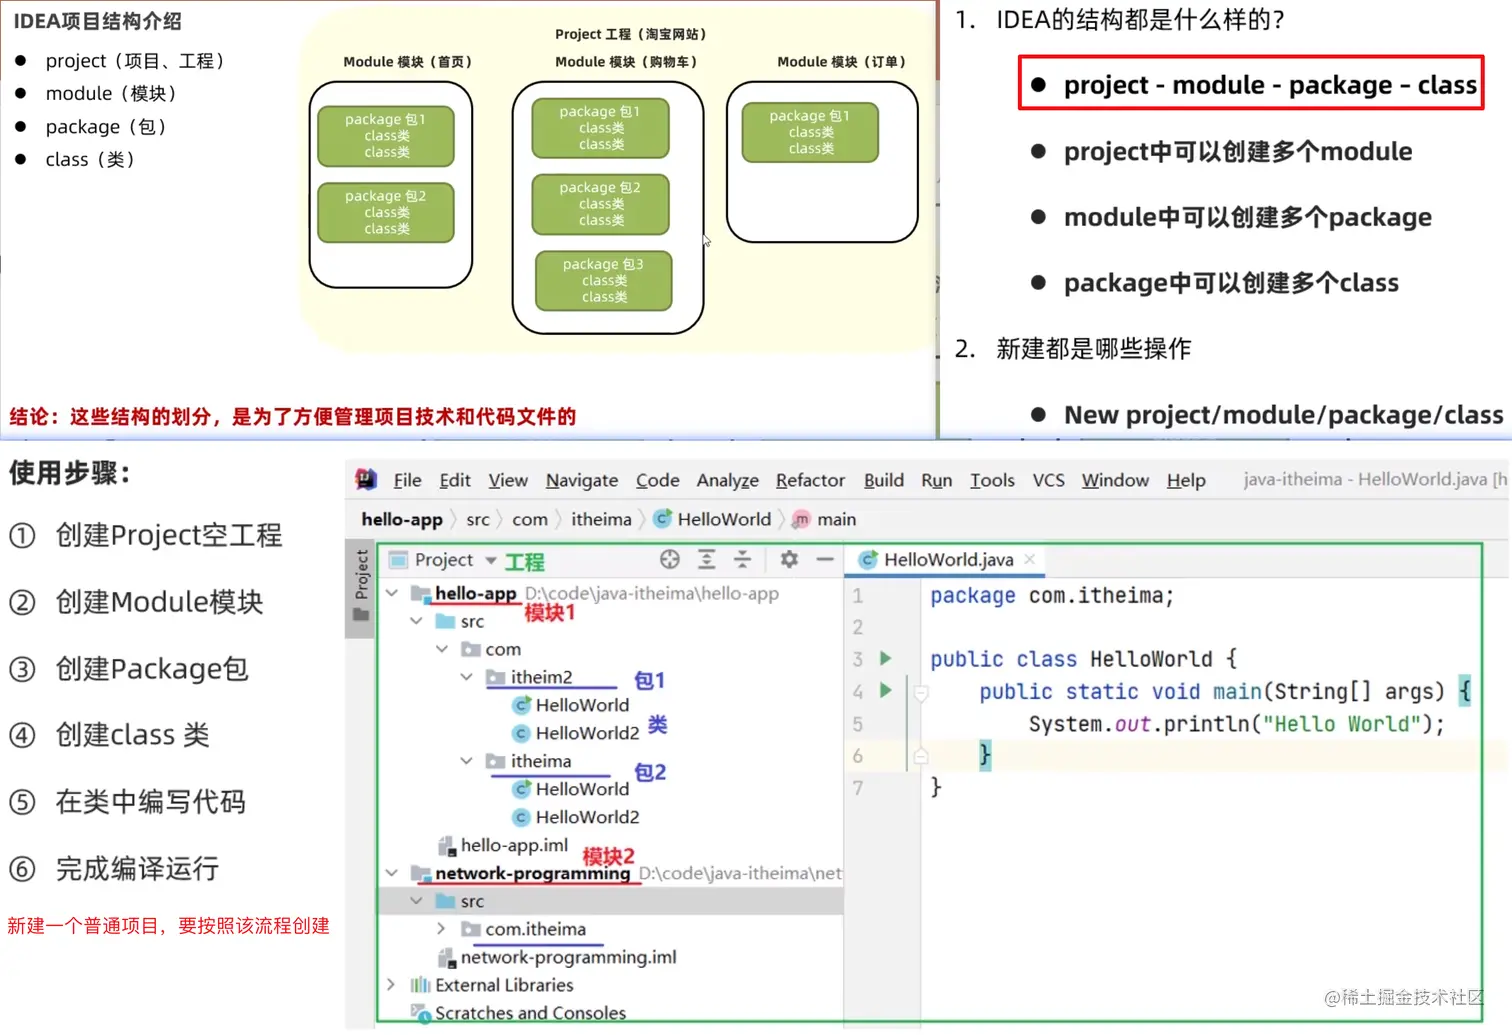Collapse the itheim2 package node
The height and width of the screenshot is (1035, 1512).
pos(467,677)
